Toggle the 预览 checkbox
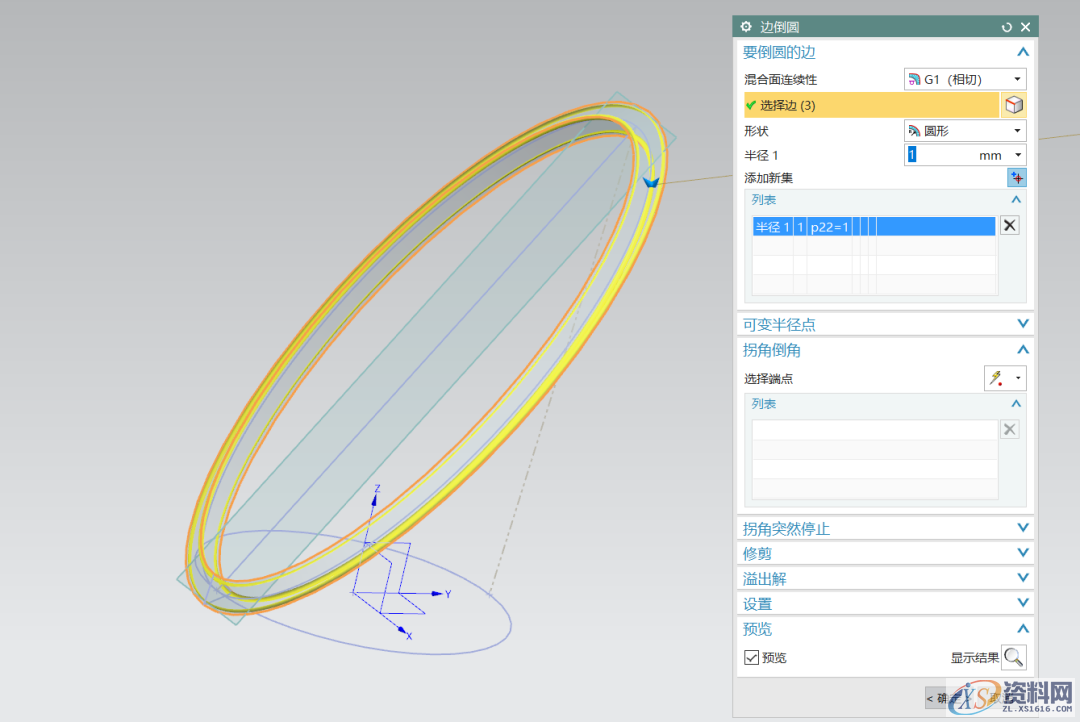 752,658
